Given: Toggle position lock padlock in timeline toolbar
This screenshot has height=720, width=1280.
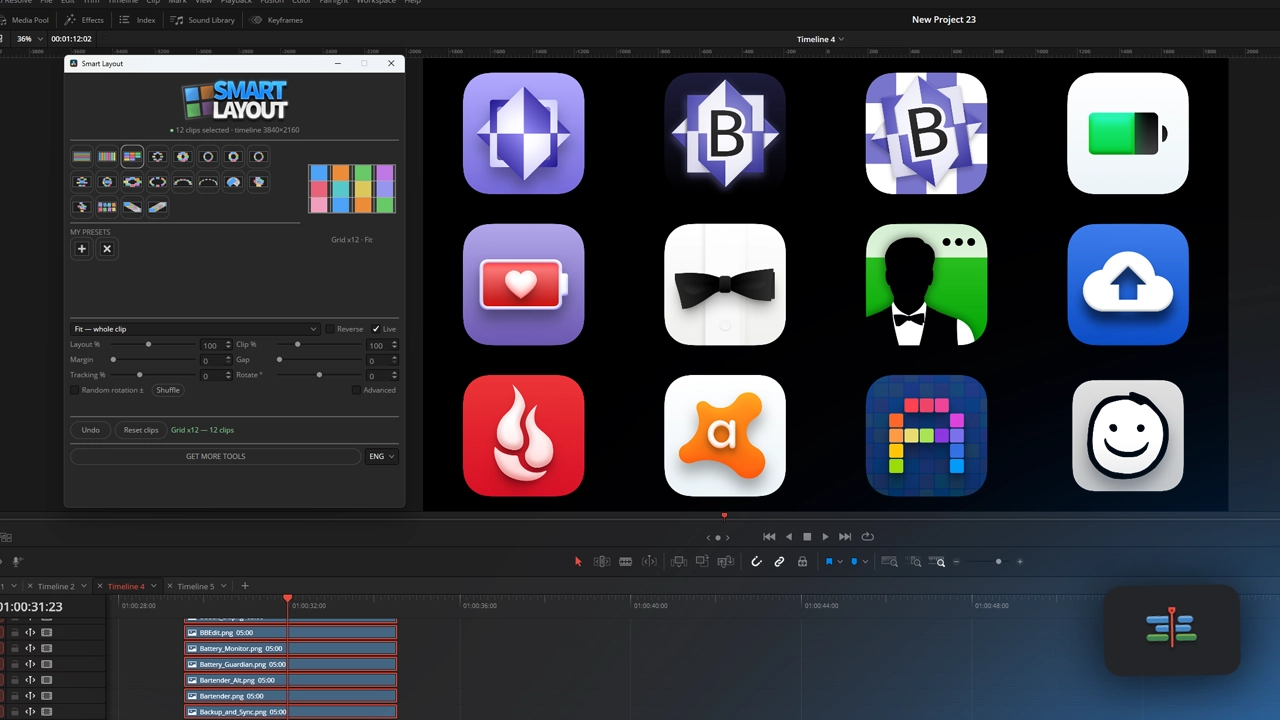Looking at the screenshot, I should click(x=802, y=562).
